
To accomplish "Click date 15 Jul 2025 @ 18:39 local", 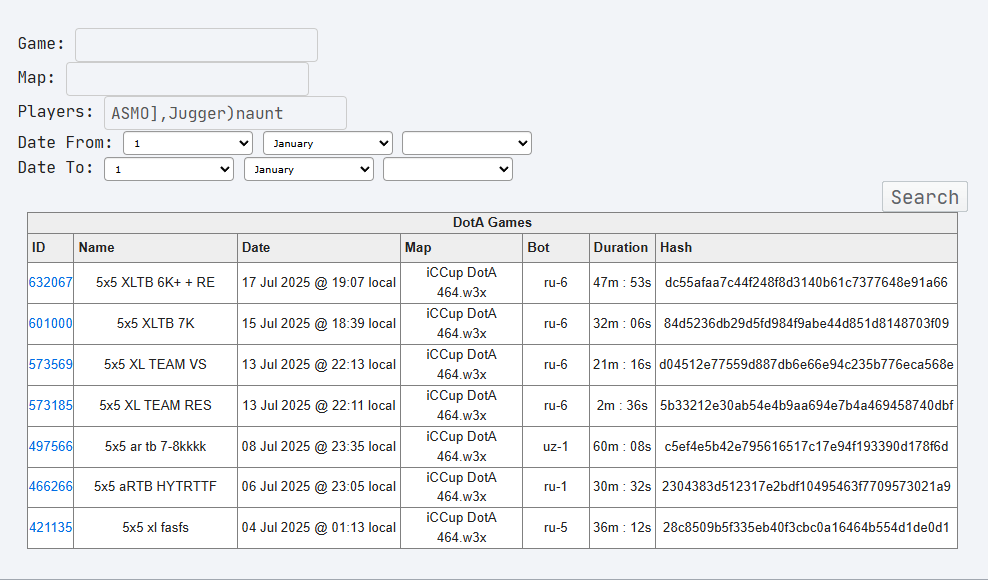I will tap(319, 323).
